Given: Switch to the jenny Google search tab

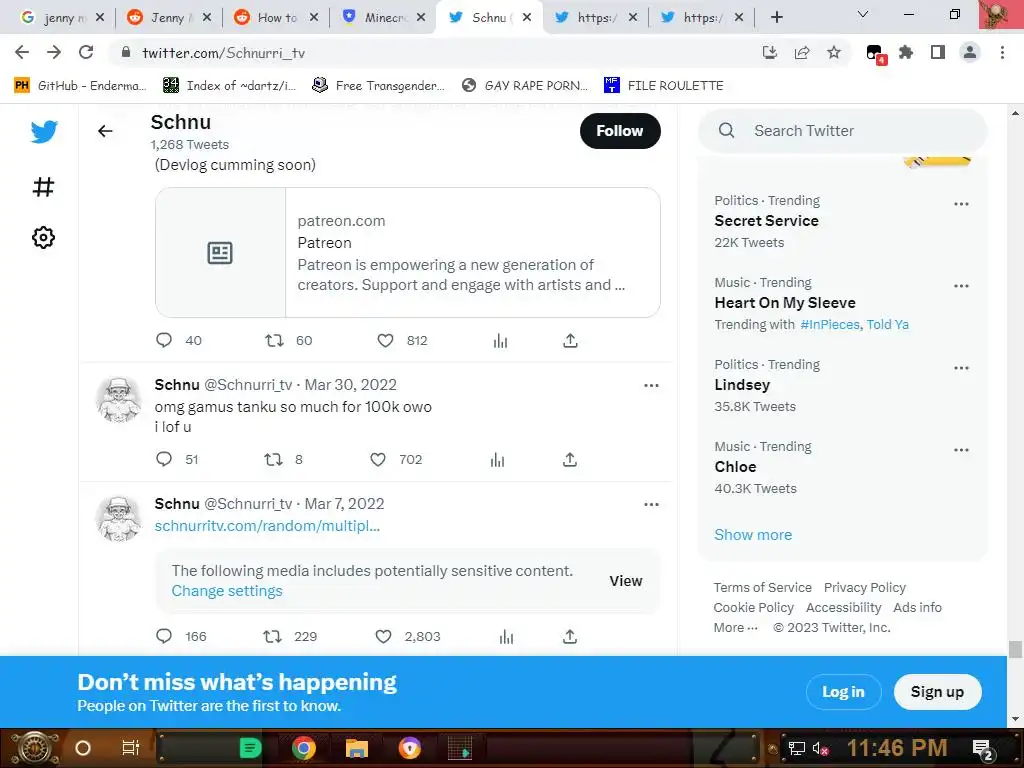Looking at the screenshot, I should 63,18.
